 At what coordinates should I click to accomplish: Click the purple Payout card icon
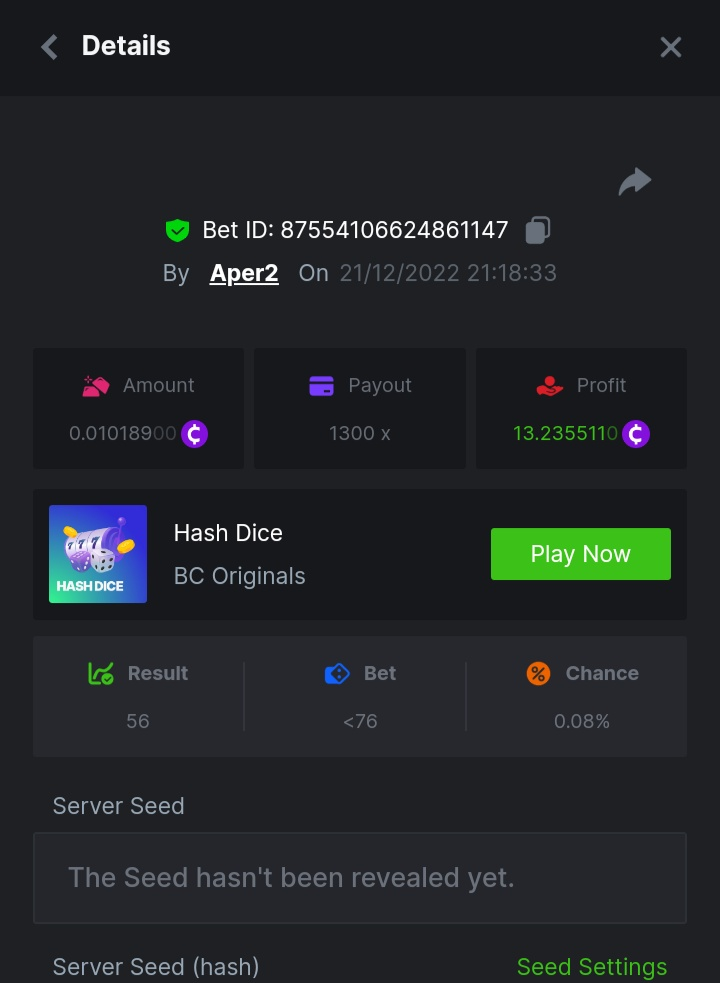[321, 386]
